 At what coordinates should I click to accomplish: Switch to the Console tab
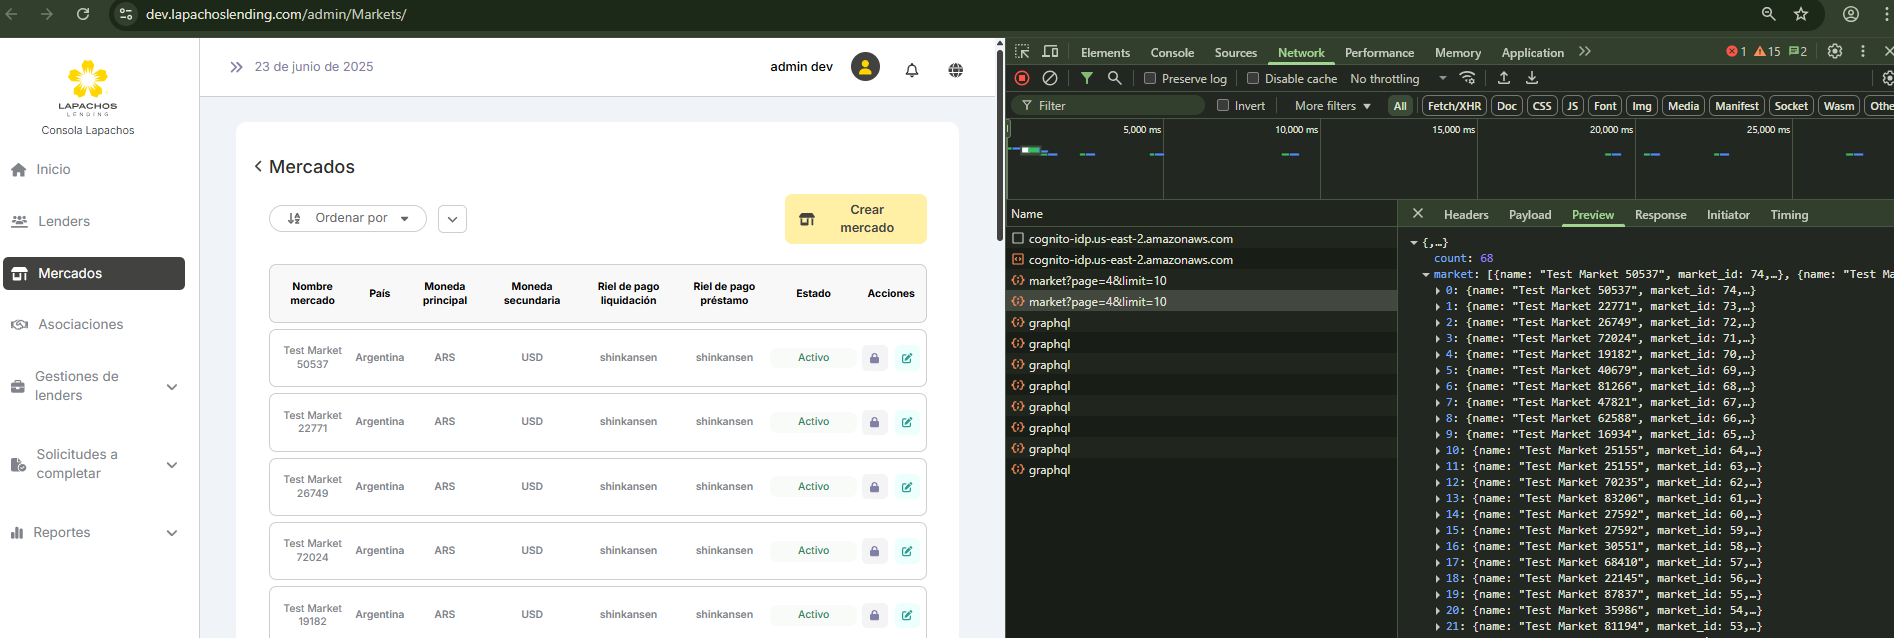coord(1172,52)
